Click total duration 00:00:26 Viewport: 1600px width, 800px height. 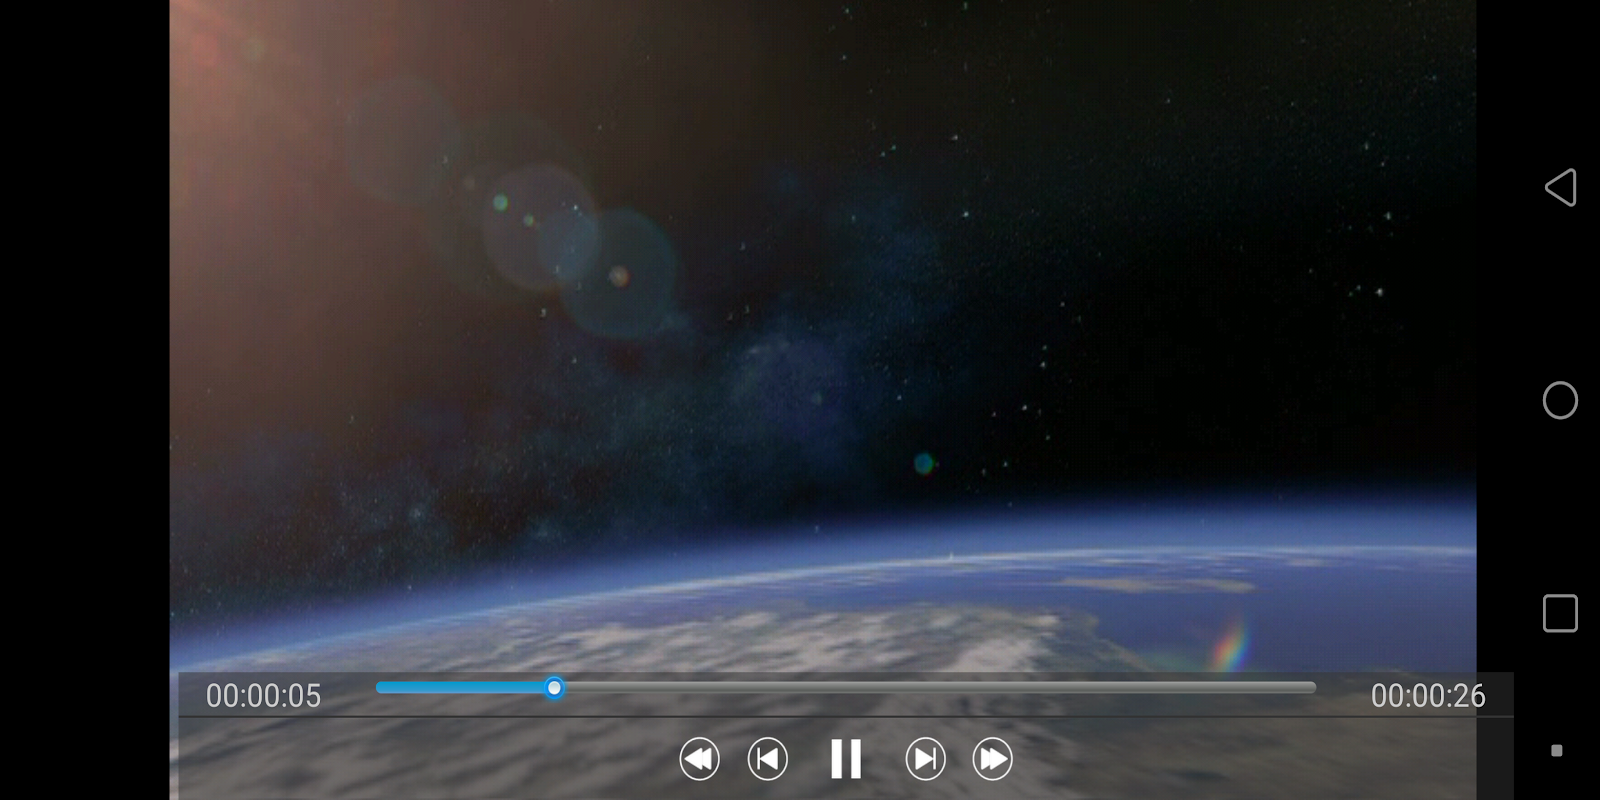click(x=1428, y=695)
